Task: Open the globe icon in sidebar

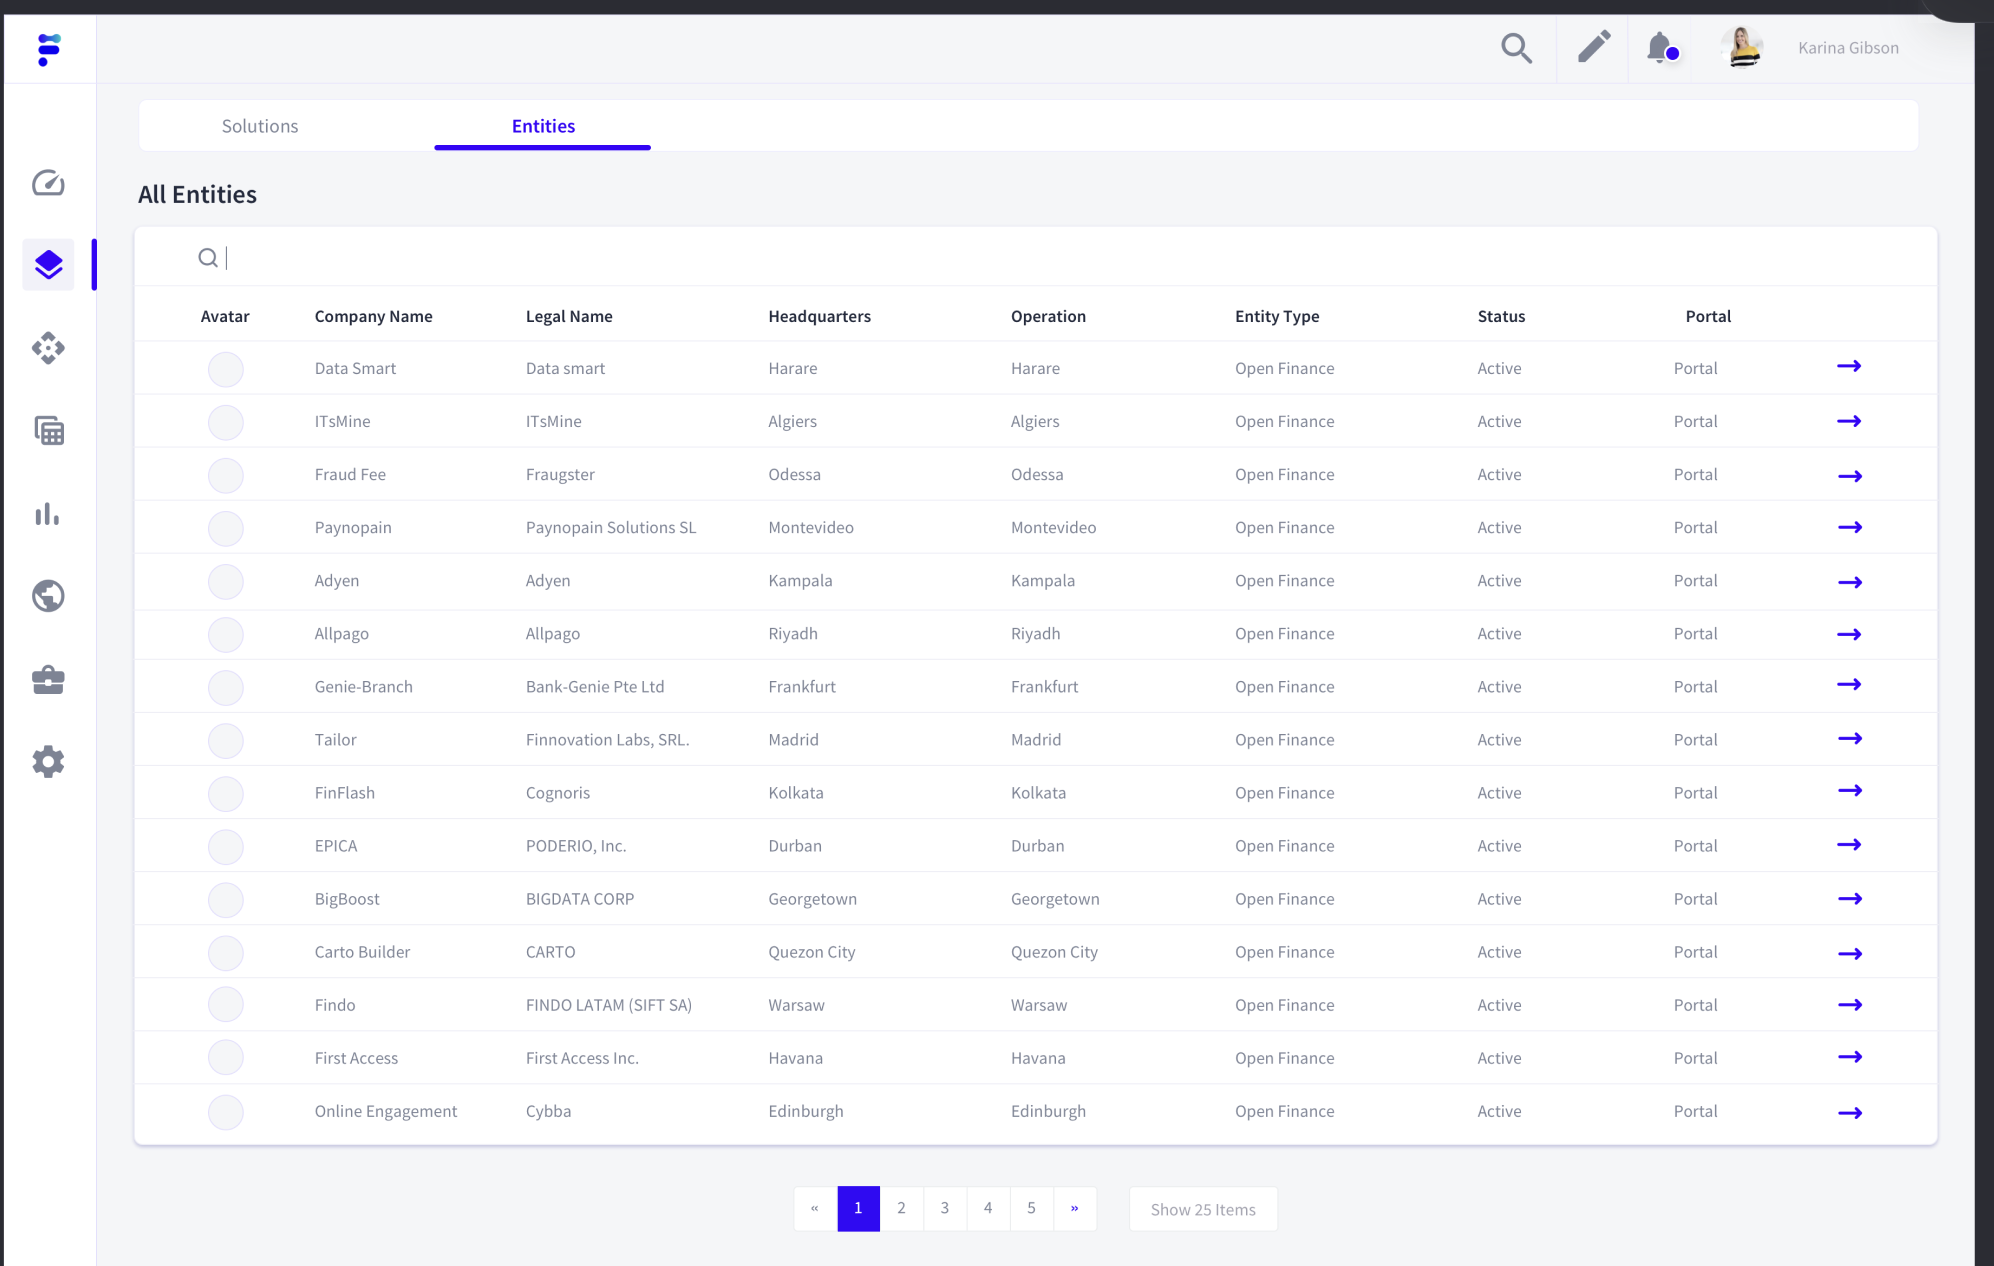Action: pos(48,596)
